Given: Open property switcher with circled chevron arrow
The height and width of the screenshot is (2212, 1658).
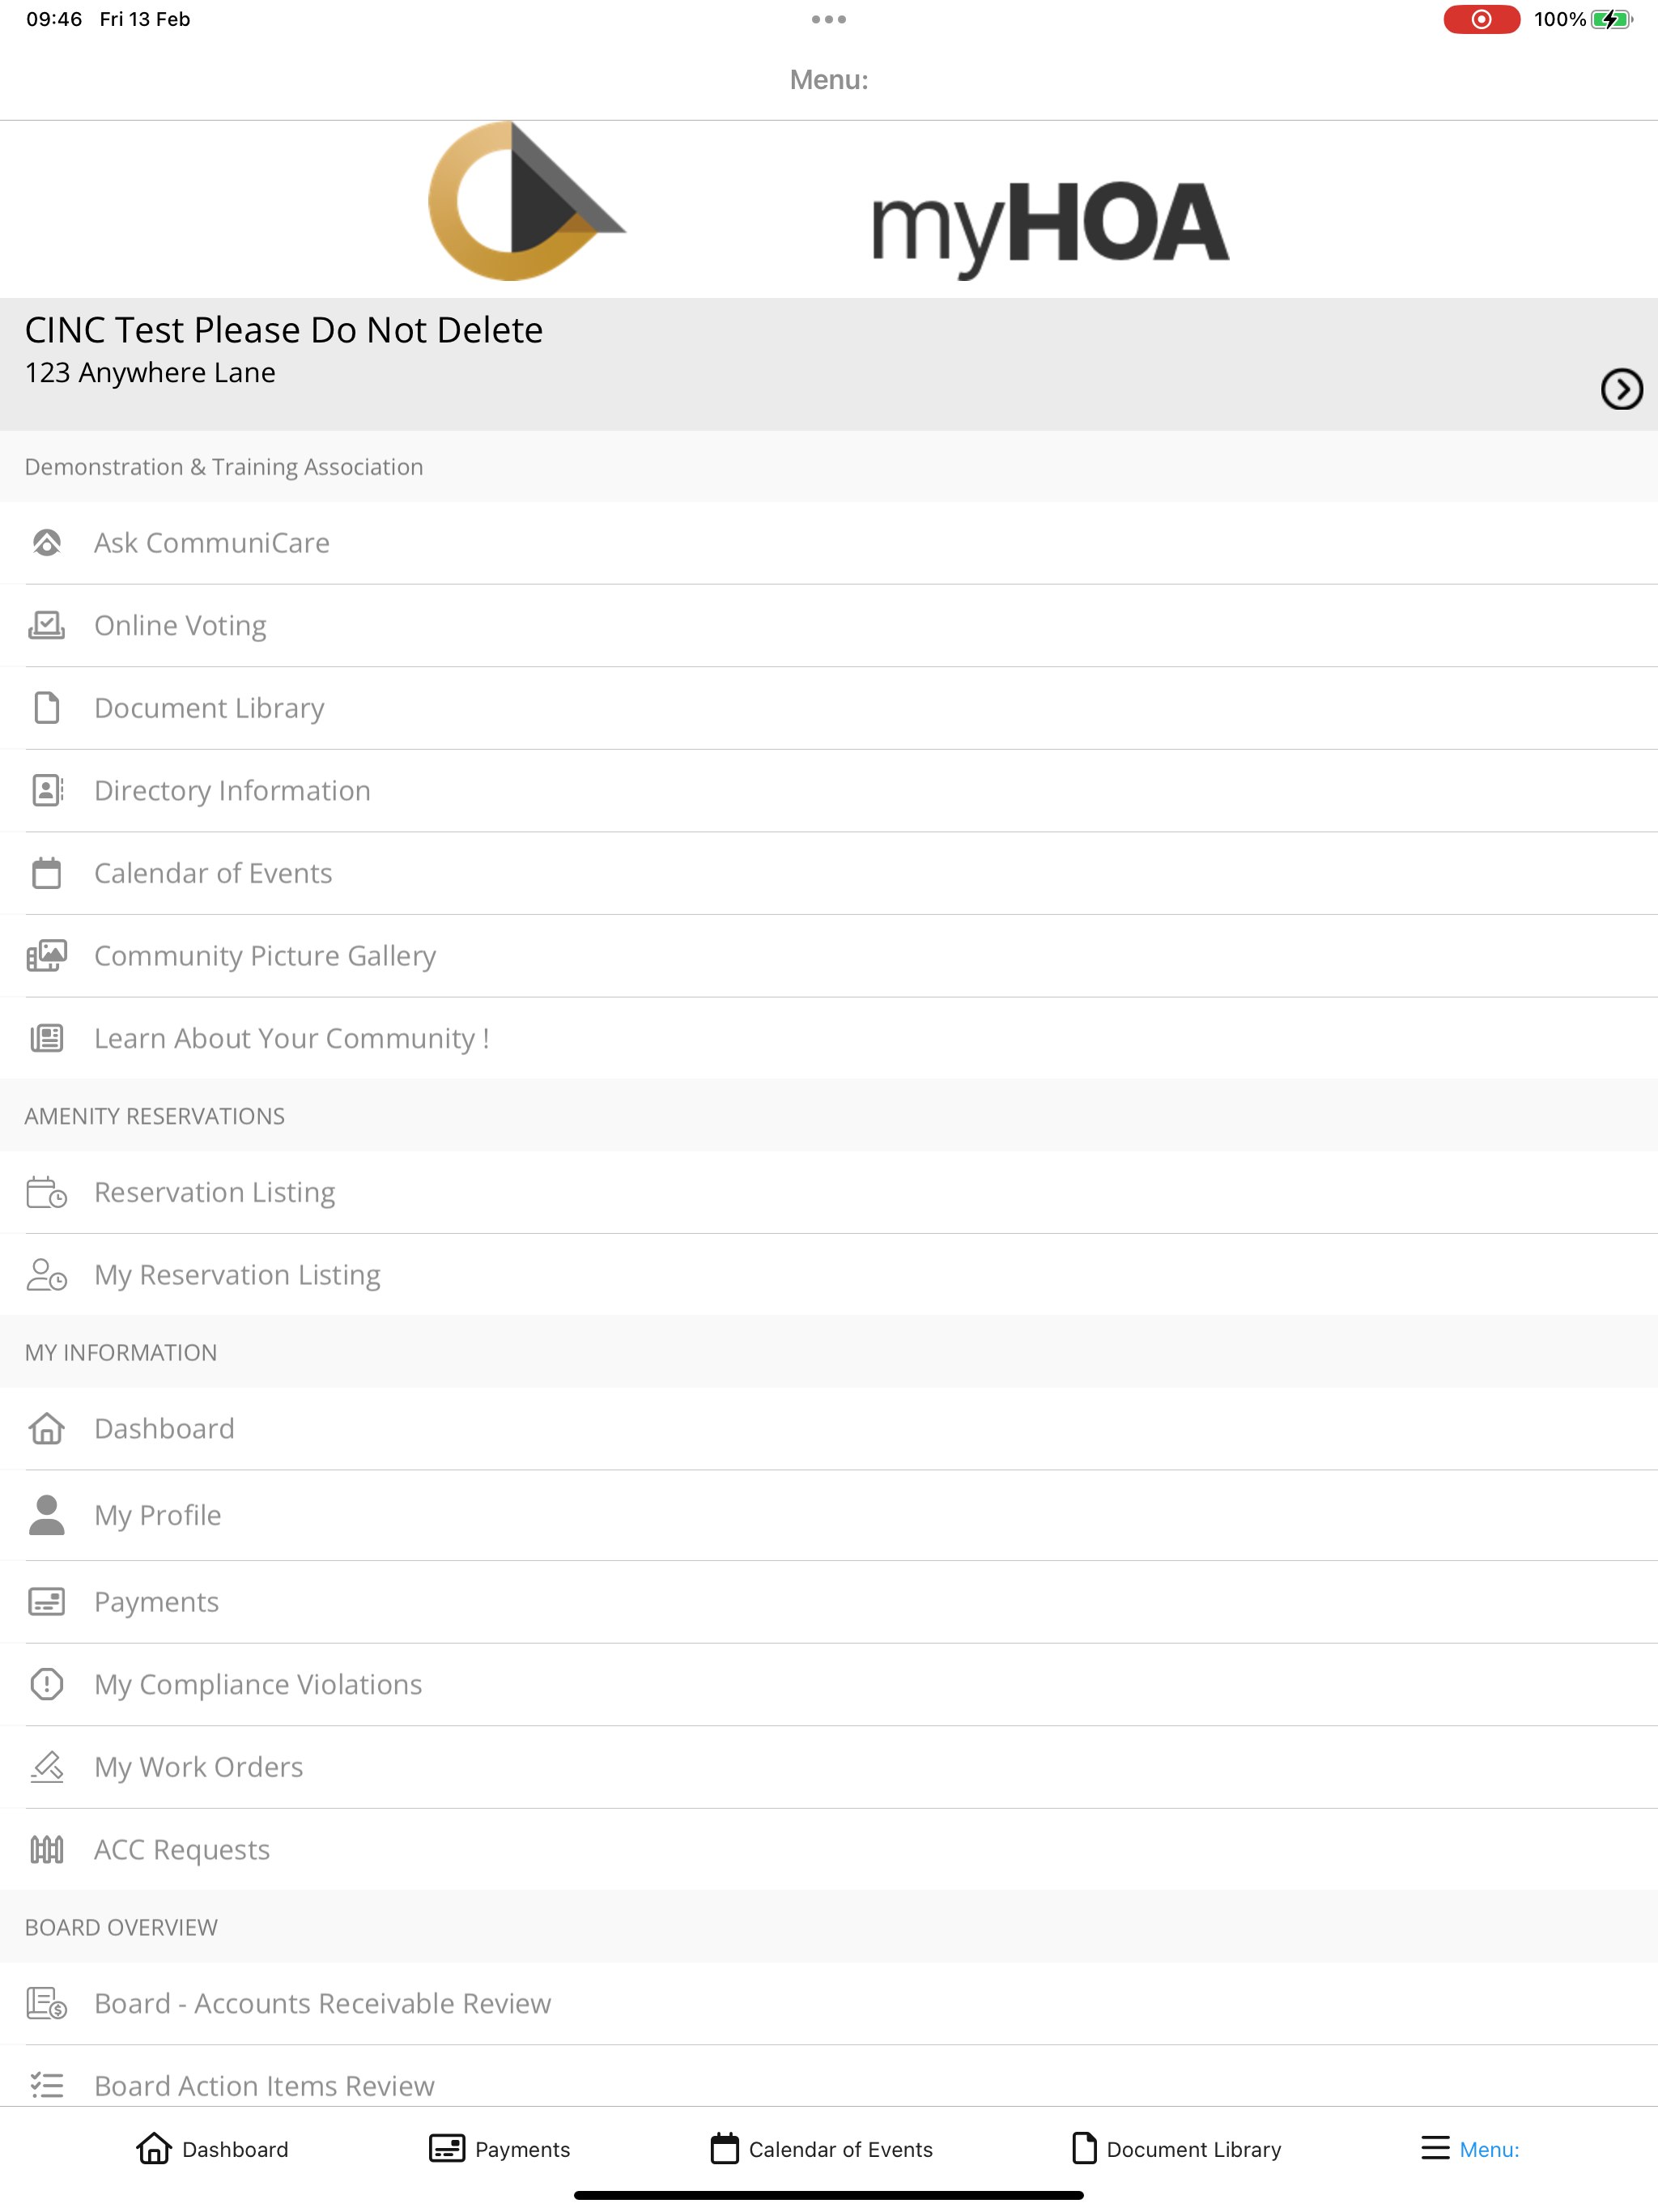Looking at the screenshot, I should coord(1621,389).
